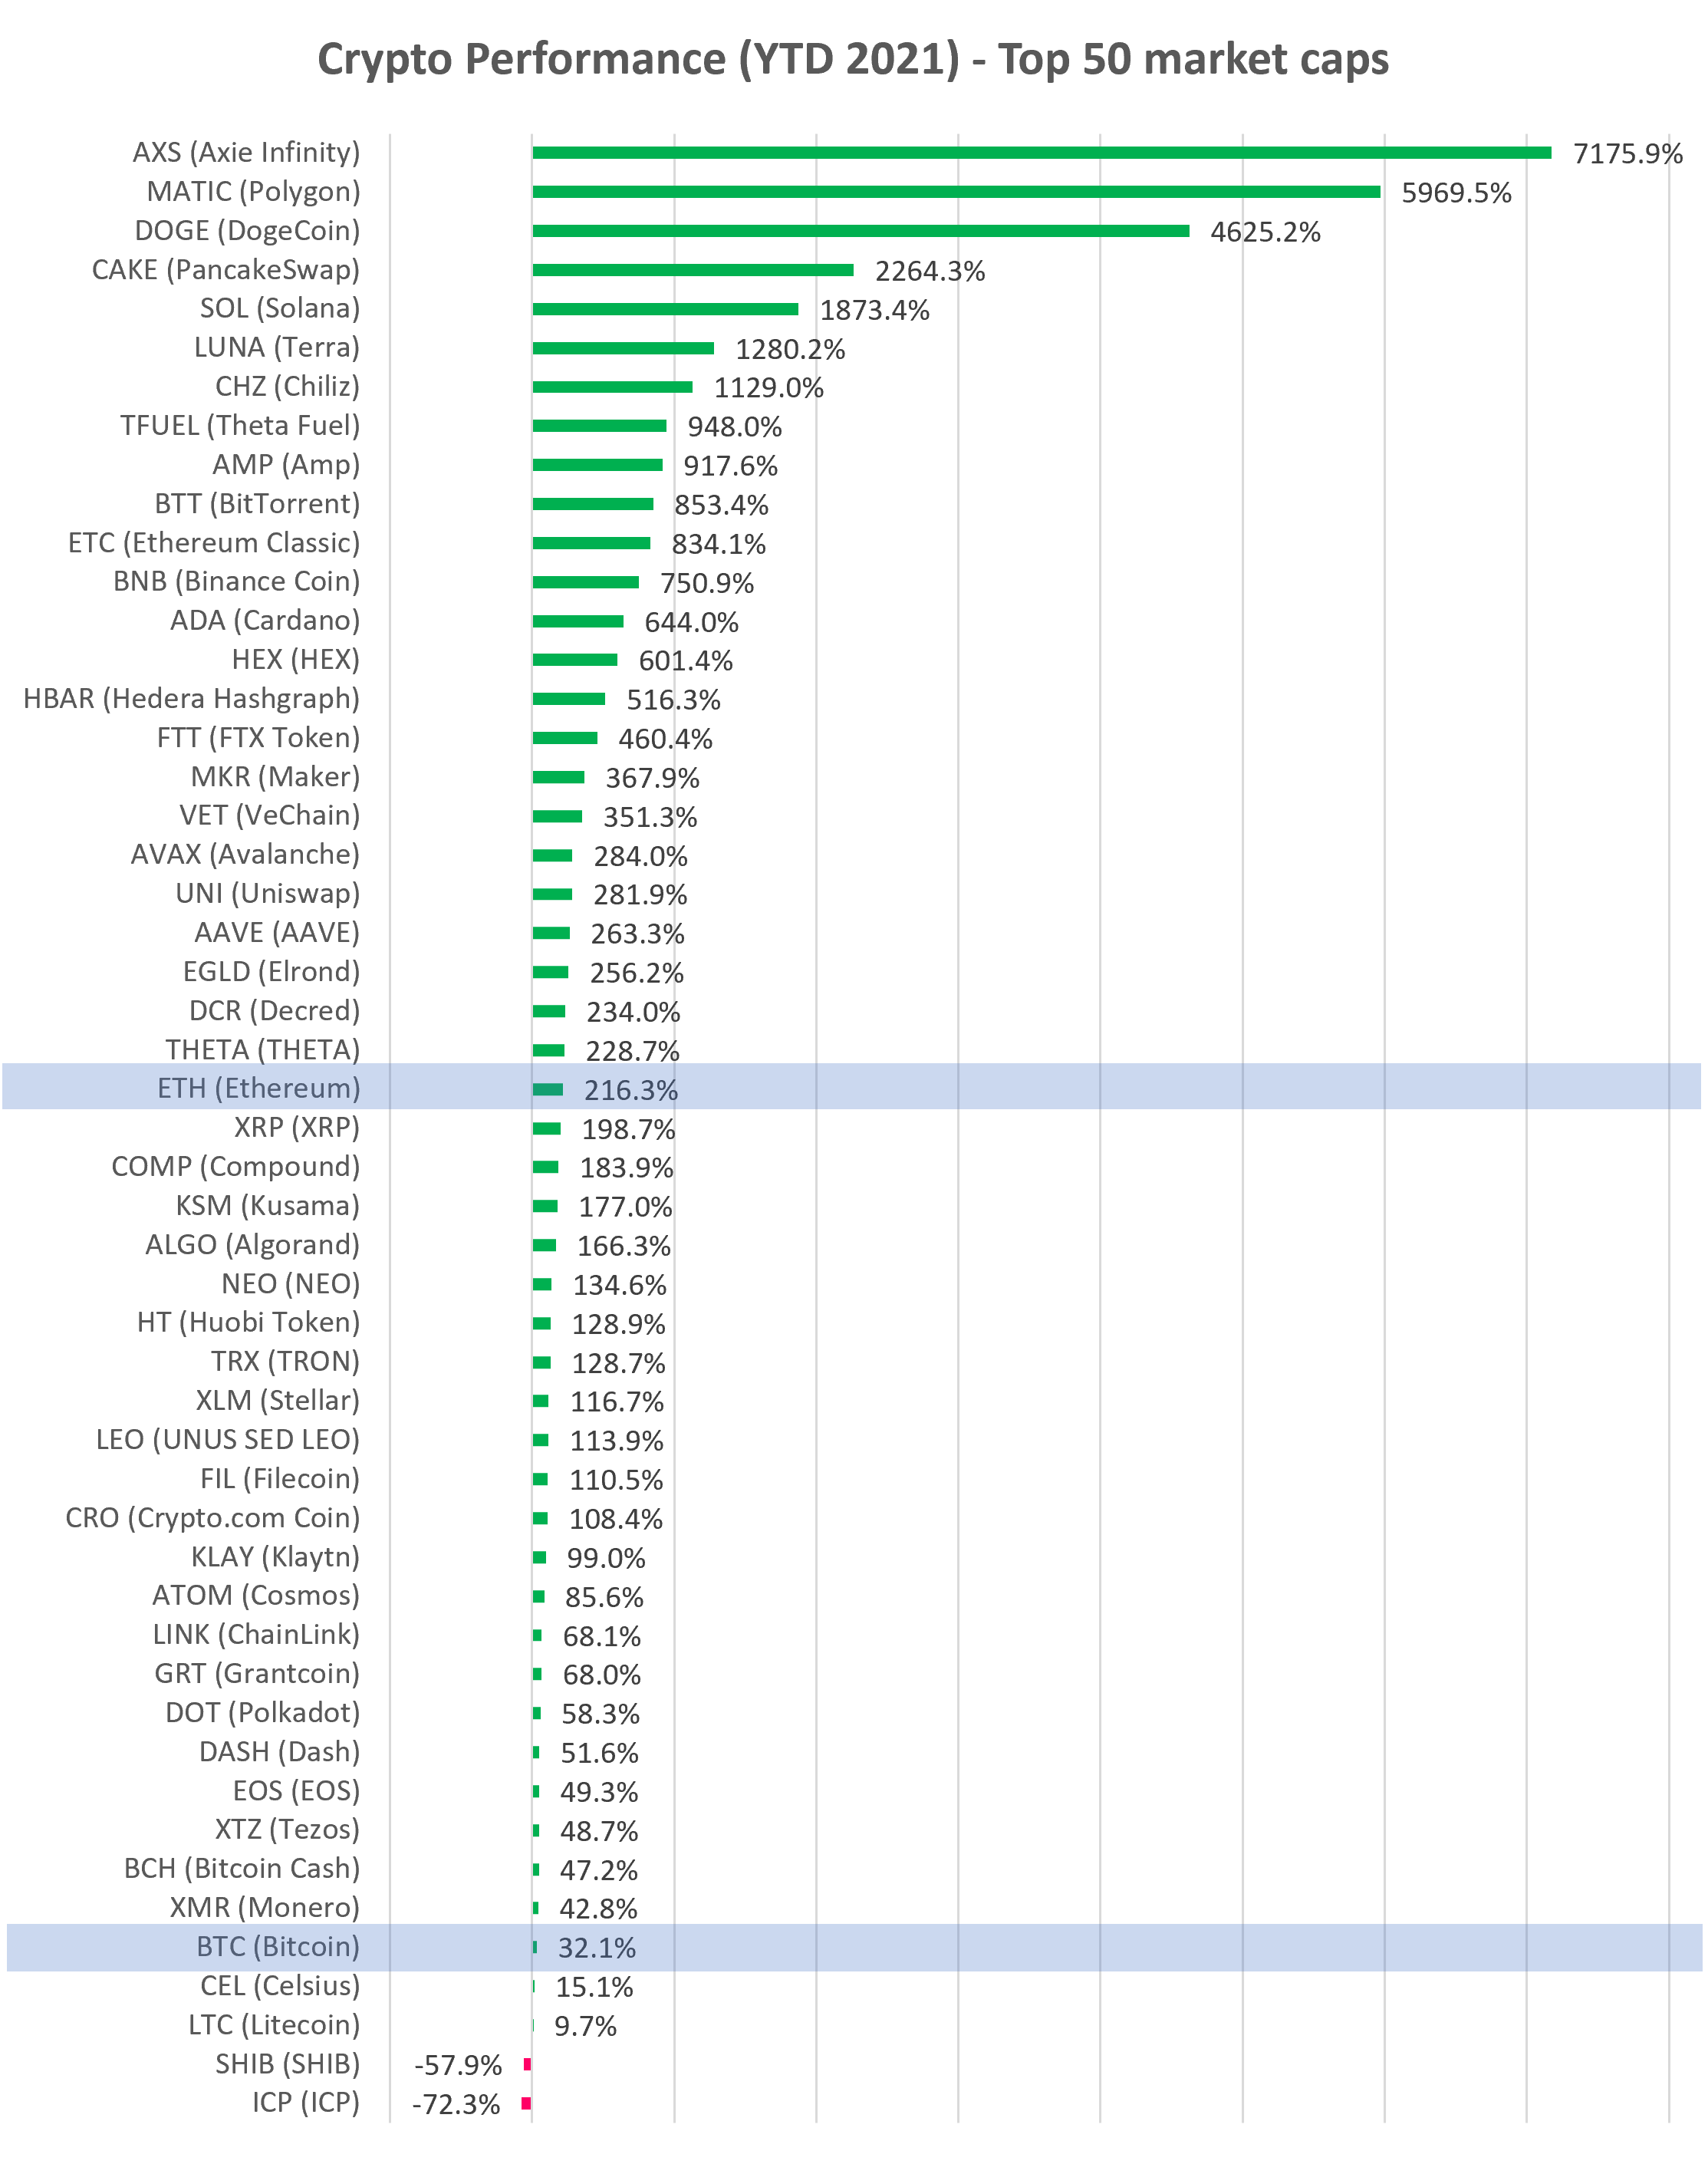Screen dimensions: 1708x2164
Task: Click the -72.3% ICP value
Action: [456, 2104]
